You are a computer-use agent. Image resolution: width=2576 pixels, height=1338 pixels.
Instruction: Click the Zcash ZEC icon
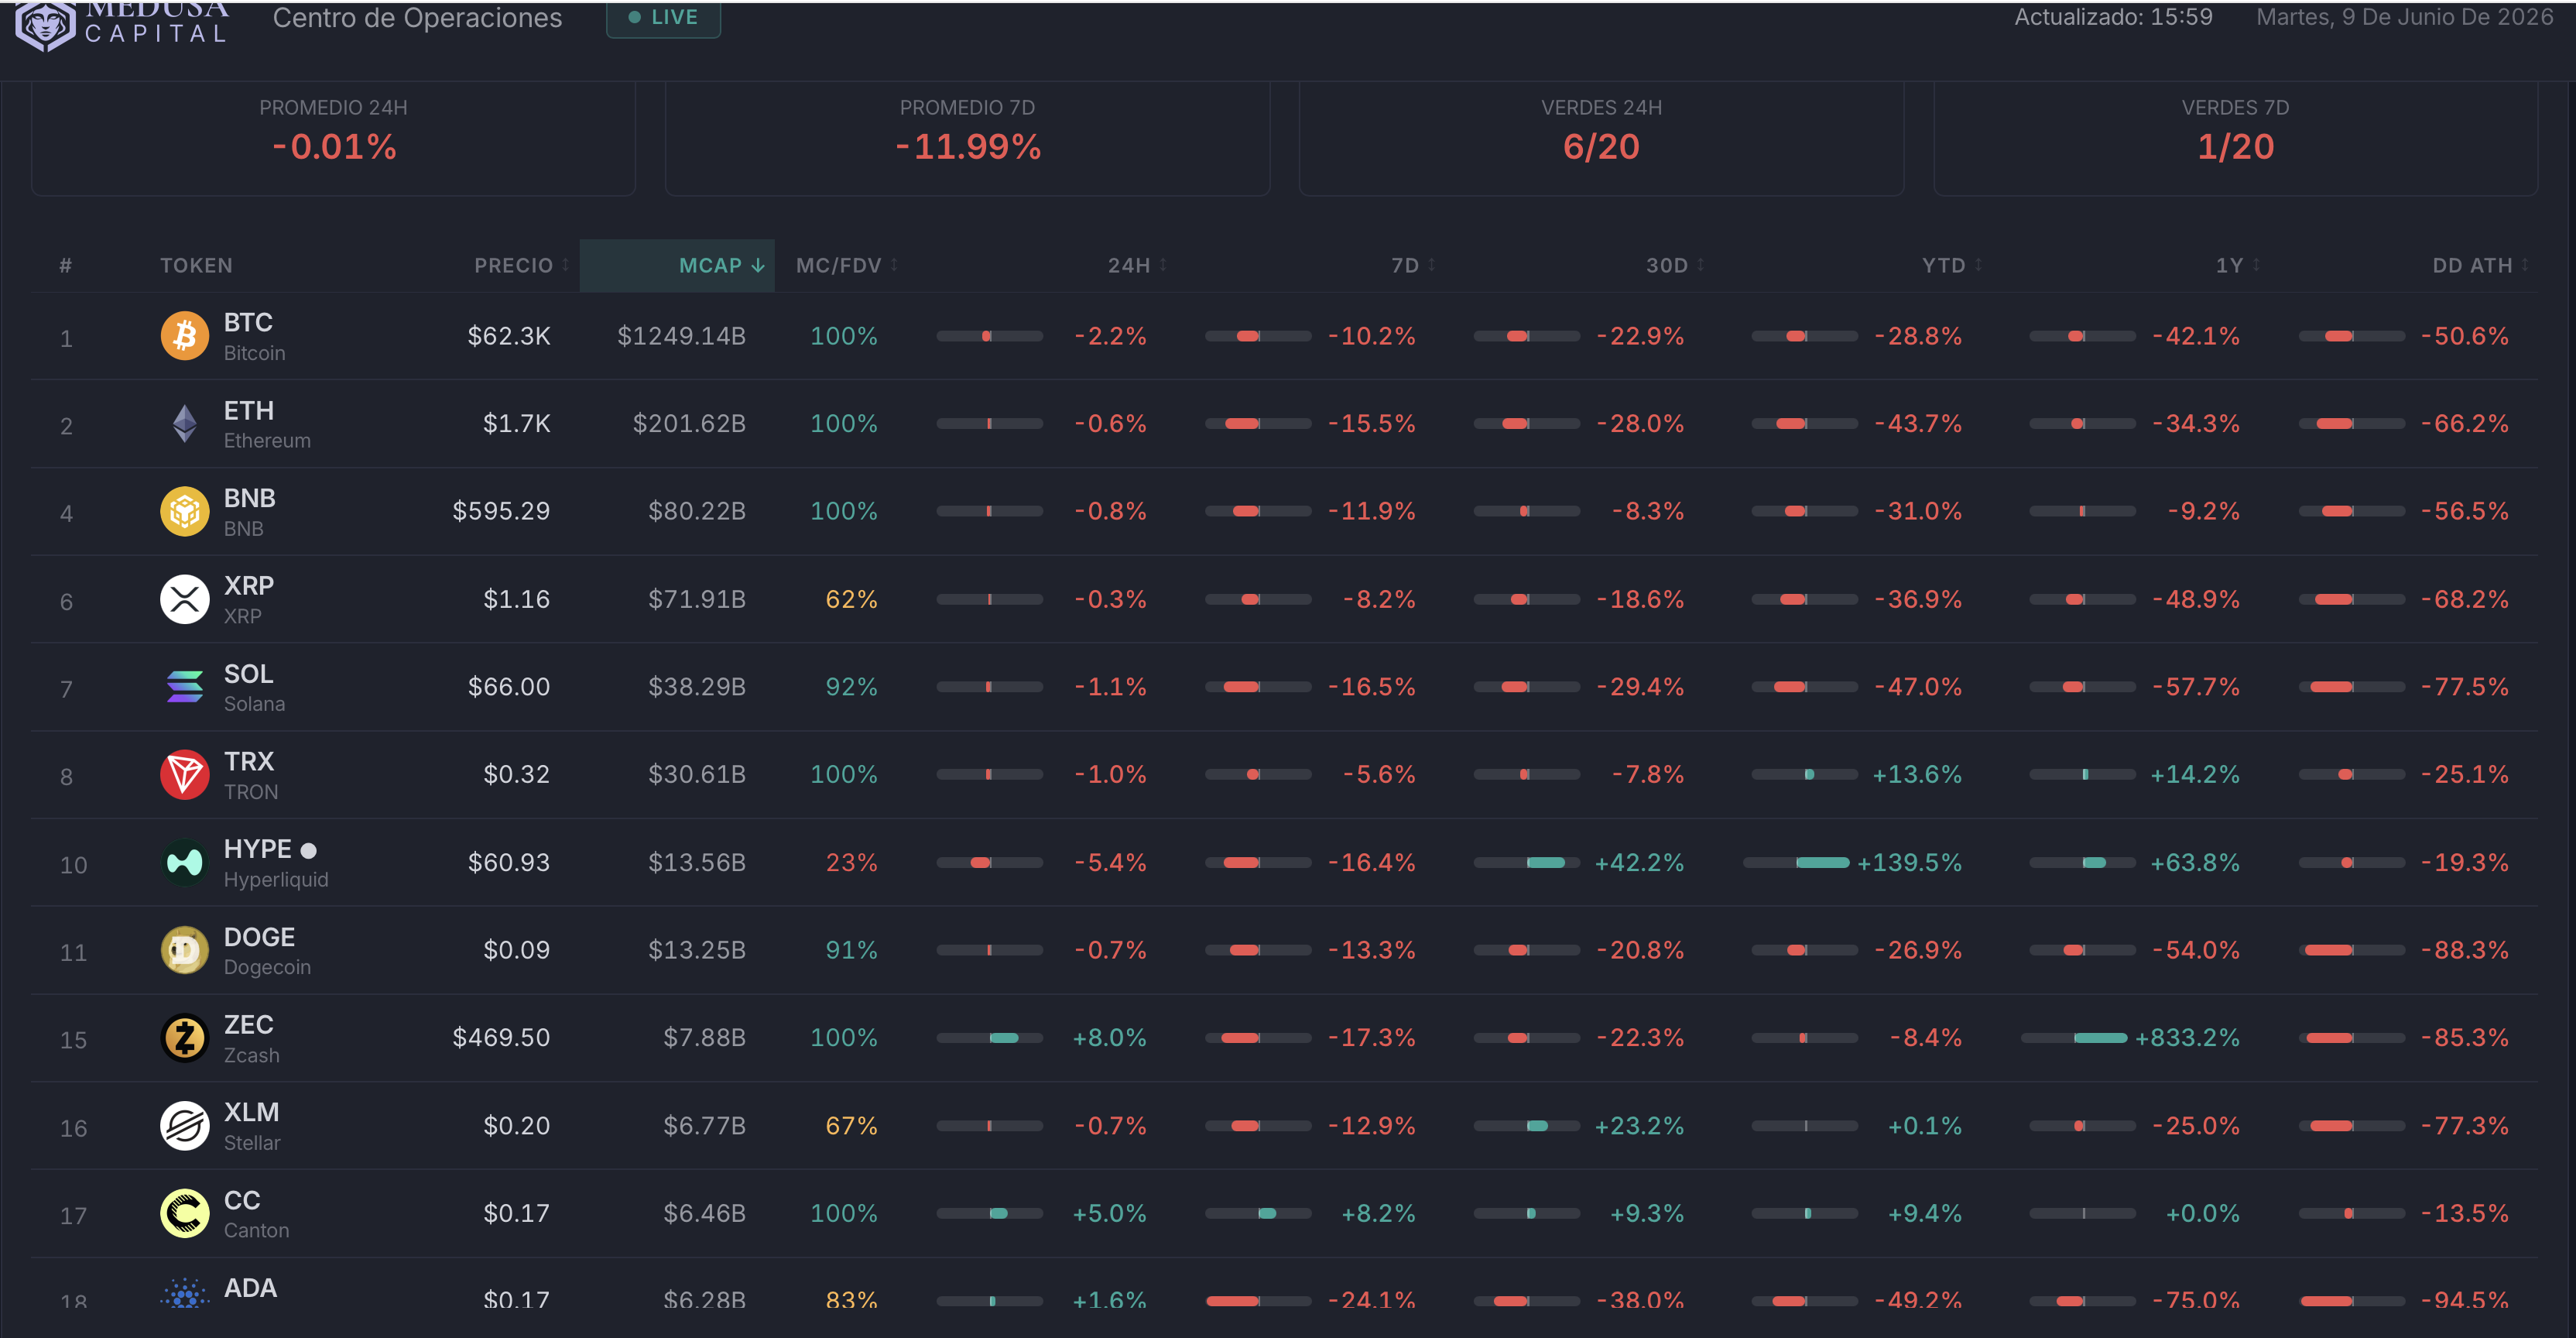tap(185, 1038)
